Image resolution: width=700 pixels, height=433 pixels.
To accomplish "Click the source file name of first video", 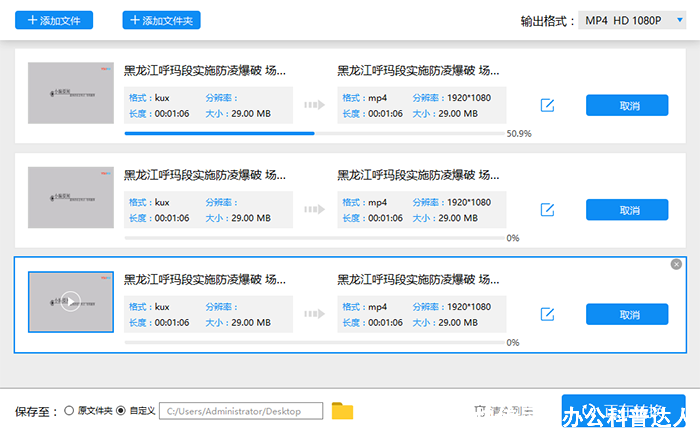I will 205,71.
